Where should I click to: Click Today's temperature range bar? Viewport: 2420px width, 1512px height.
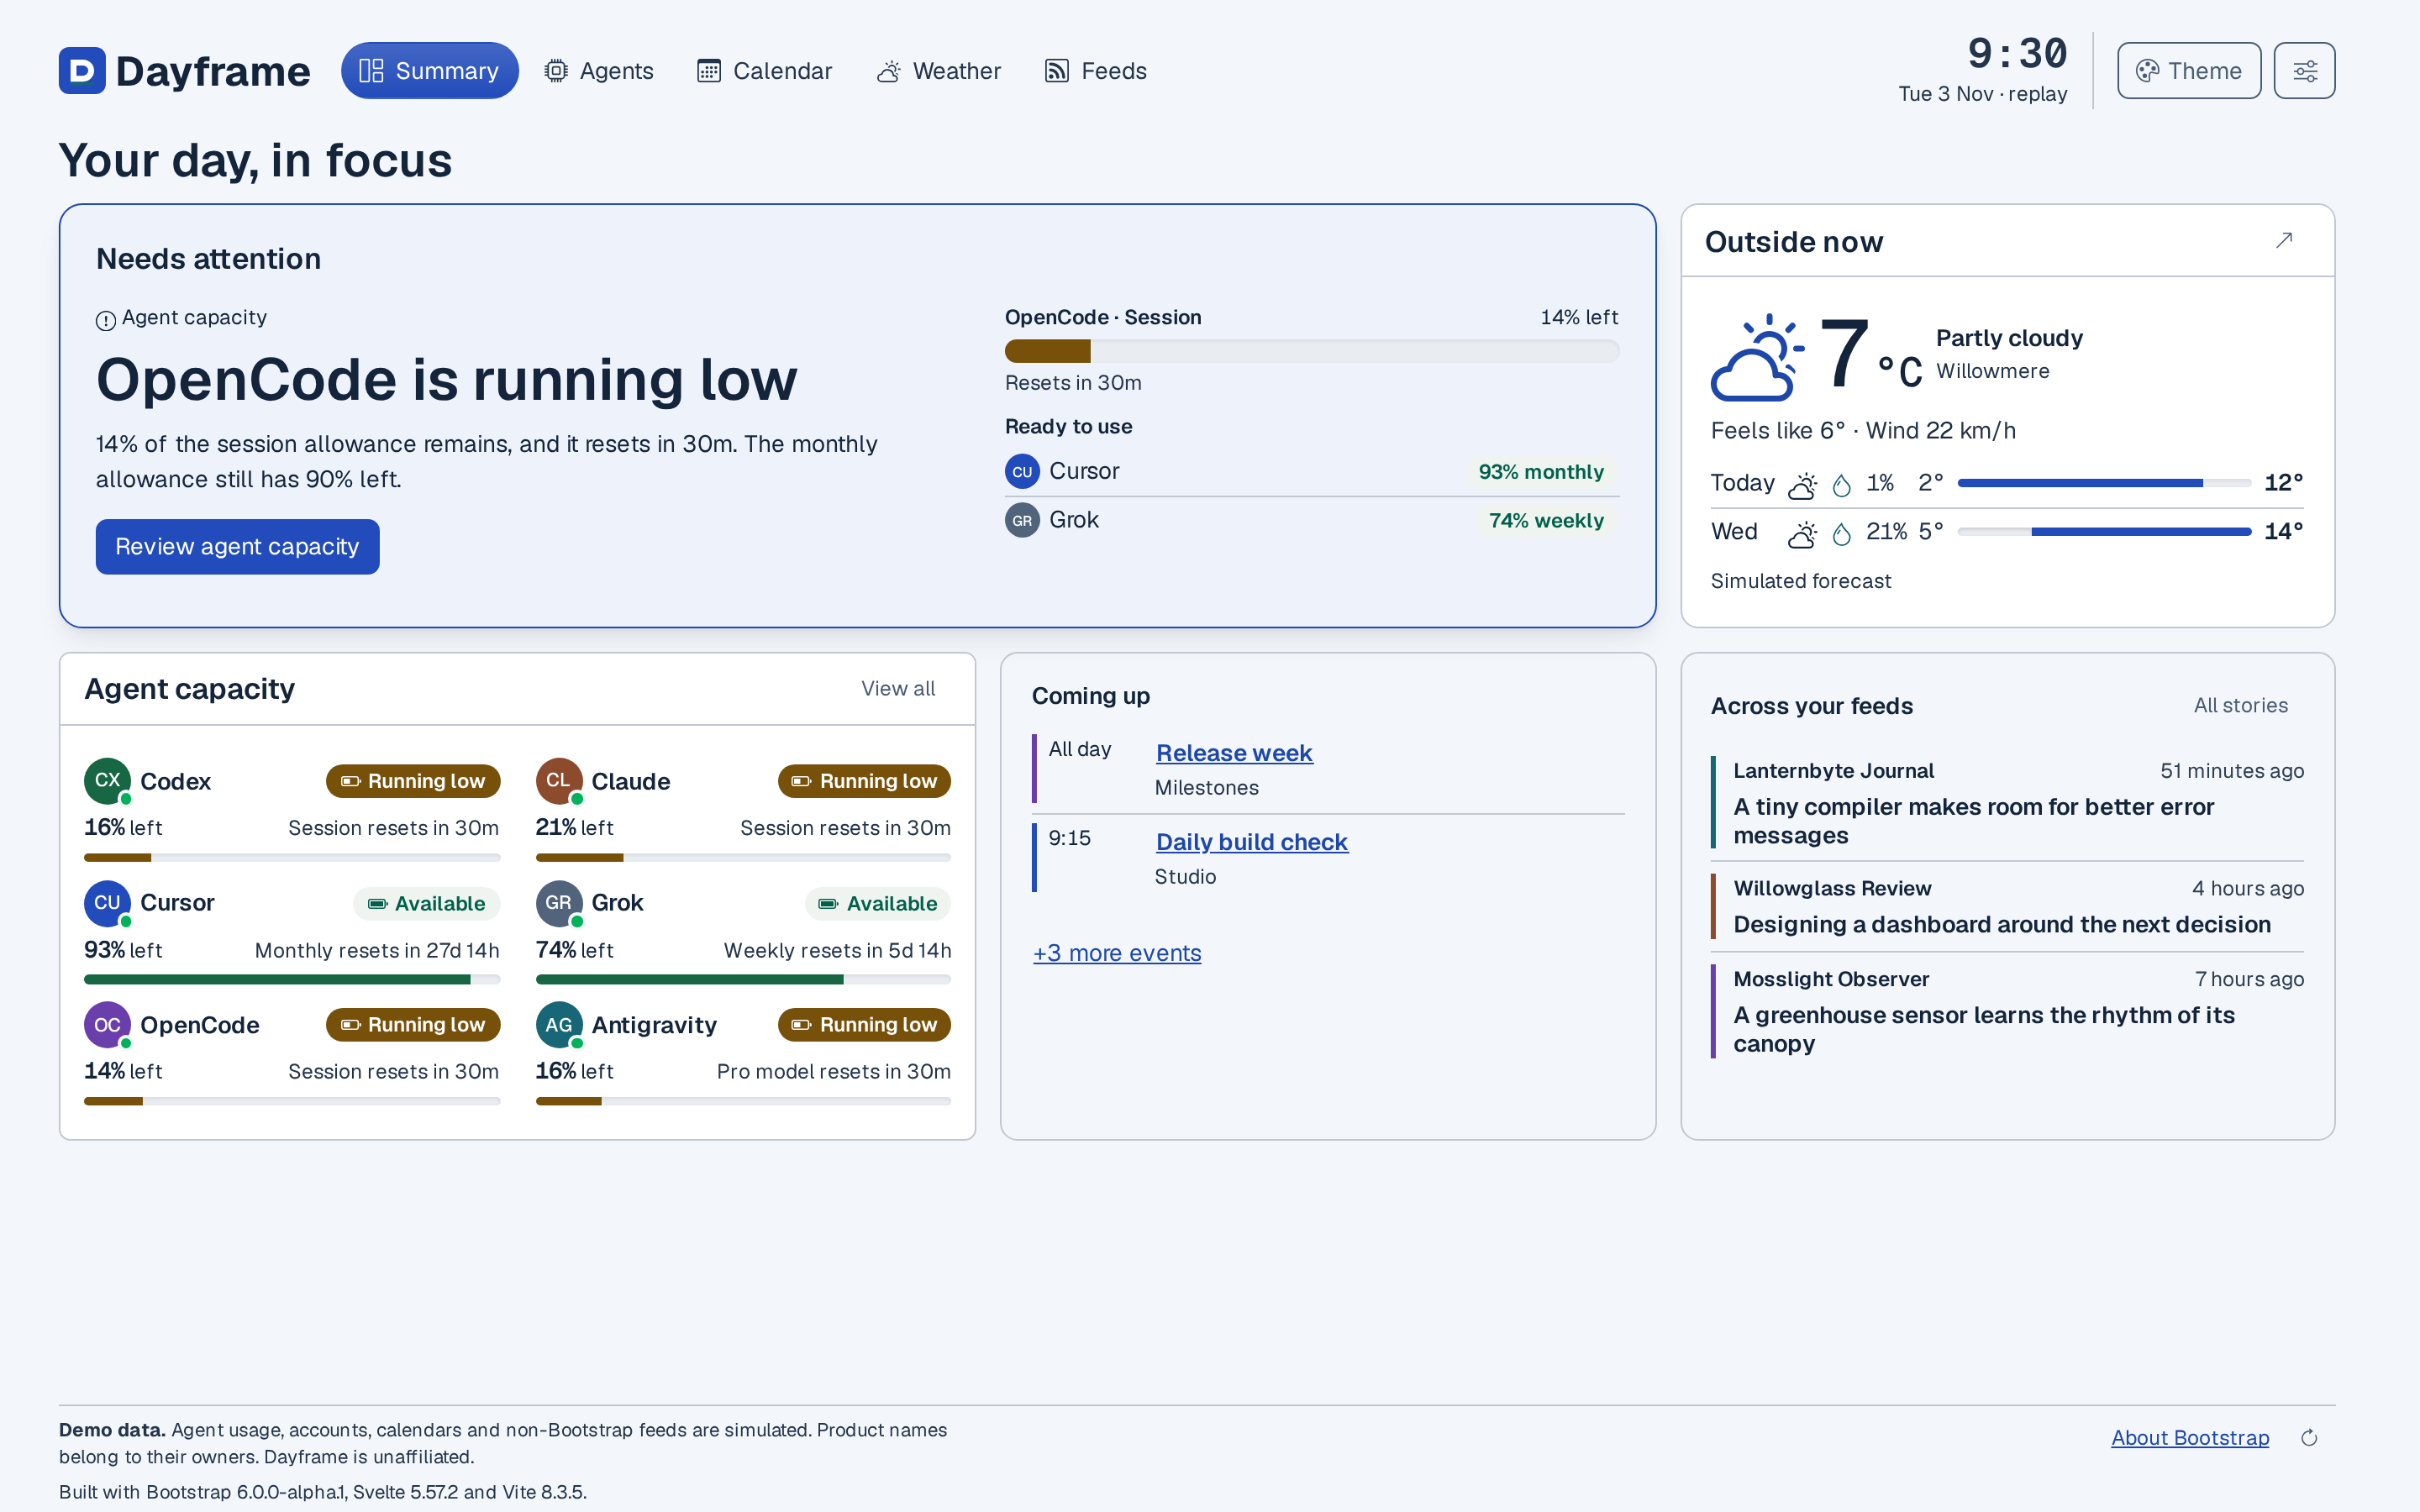point(2104,483)
